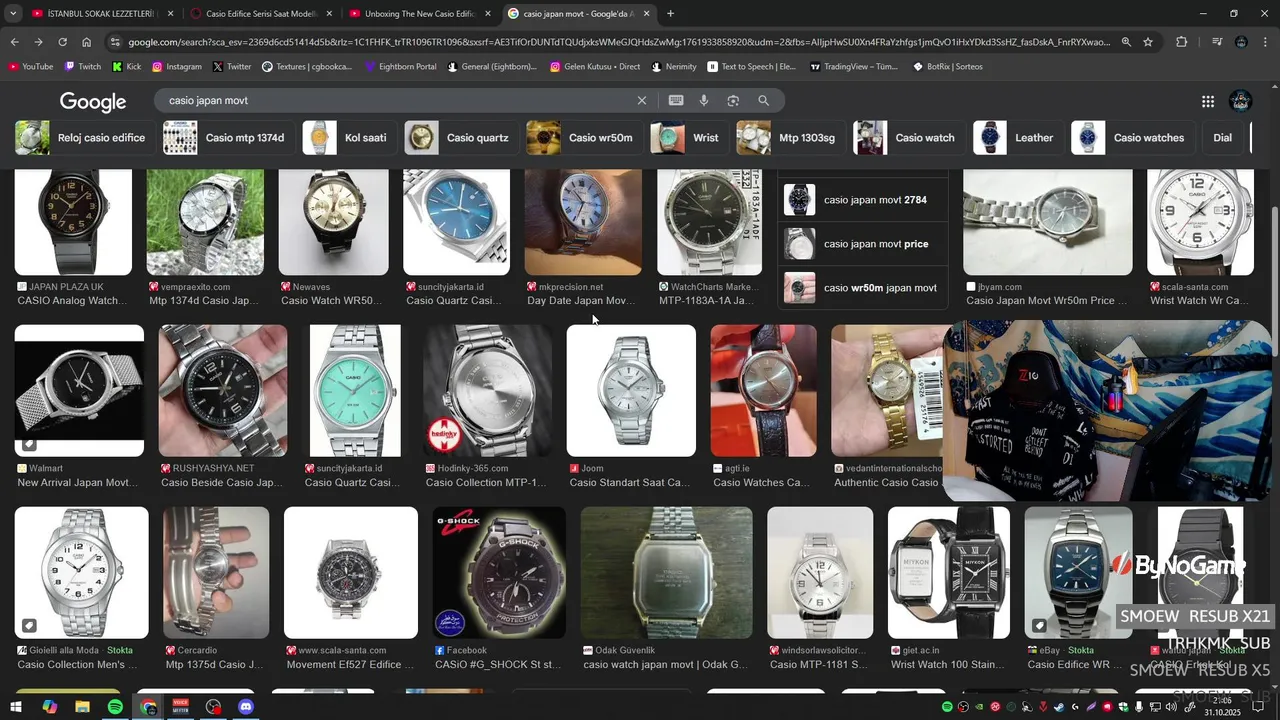
Task: Choose related search casio wr50m japan movt
Action: click(x=863, y=288)
